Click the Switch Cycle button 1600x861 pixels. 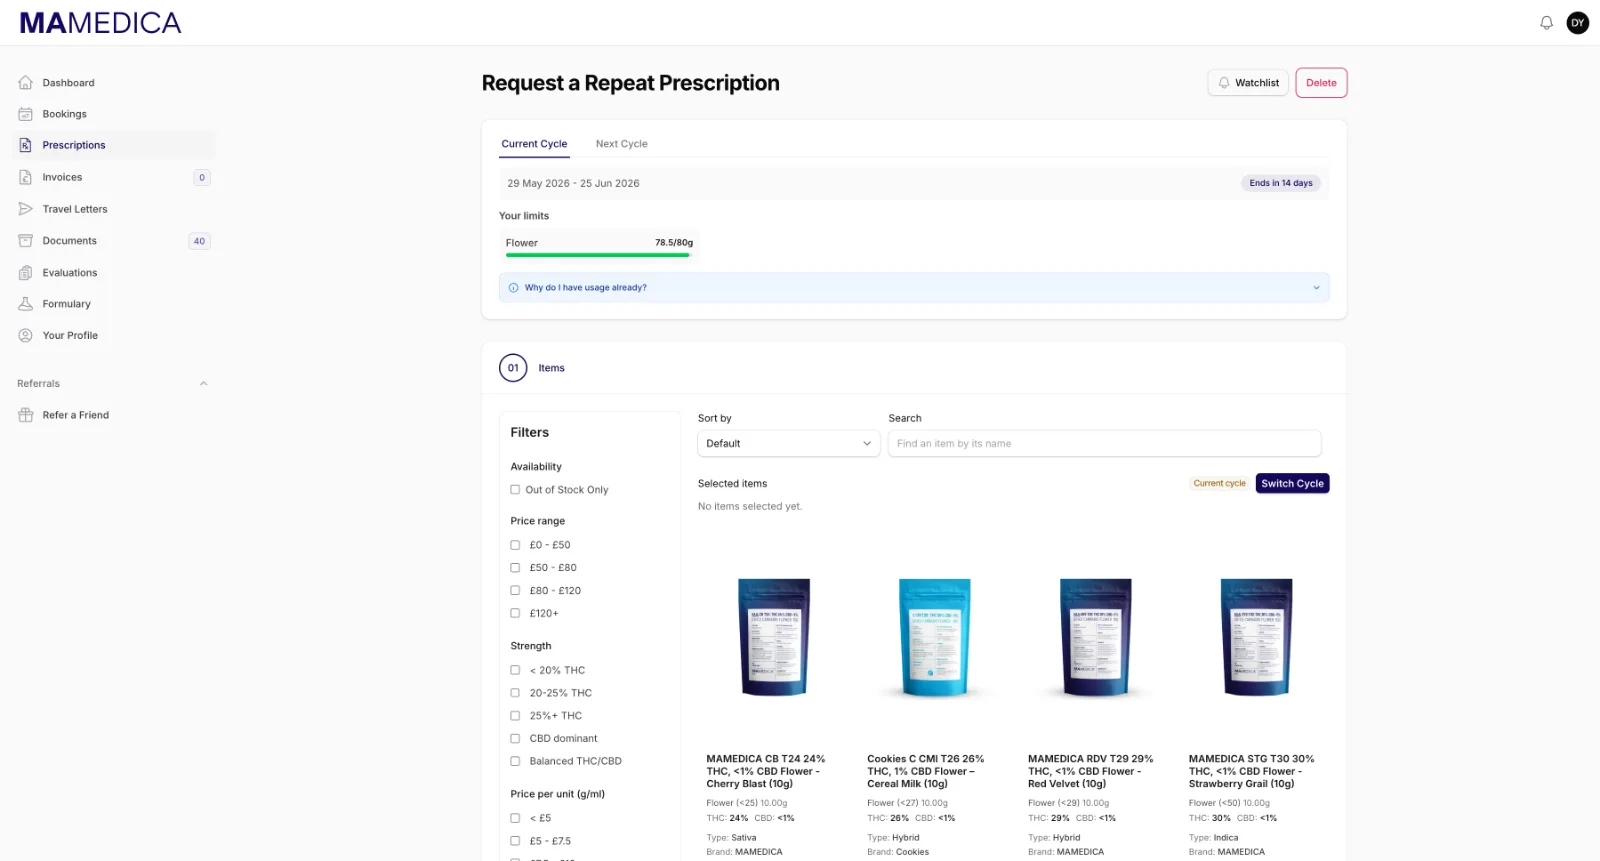1292,484
